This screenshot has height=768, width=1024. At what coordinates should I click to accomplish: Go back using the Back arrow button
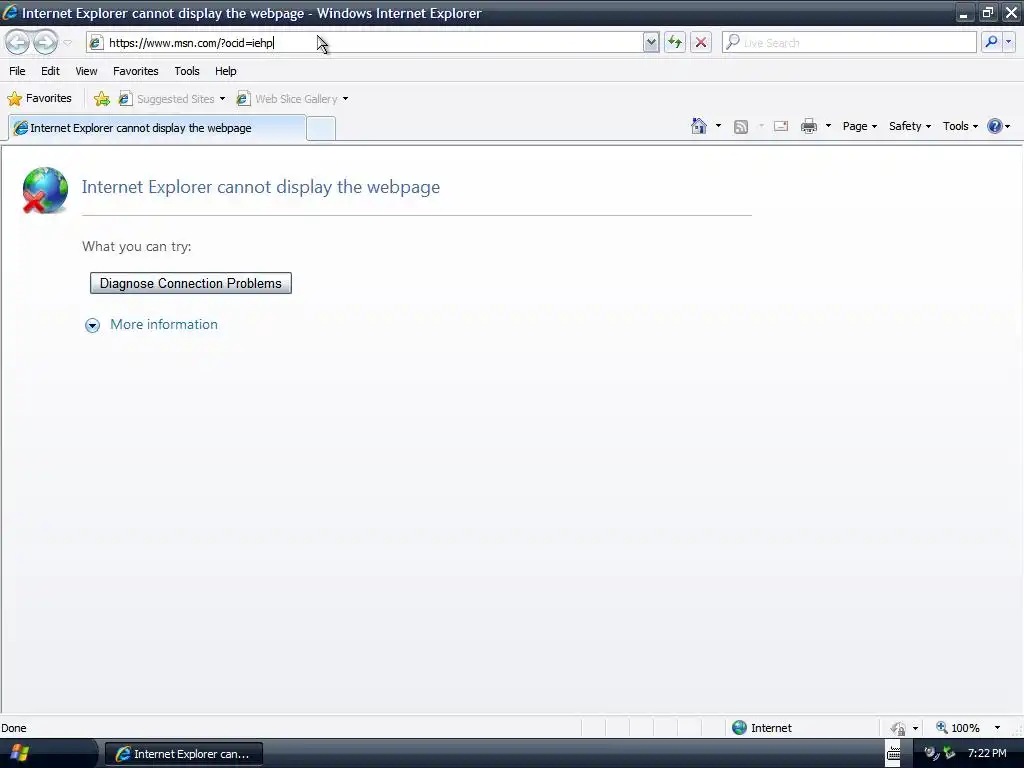(x=18, y=43)
